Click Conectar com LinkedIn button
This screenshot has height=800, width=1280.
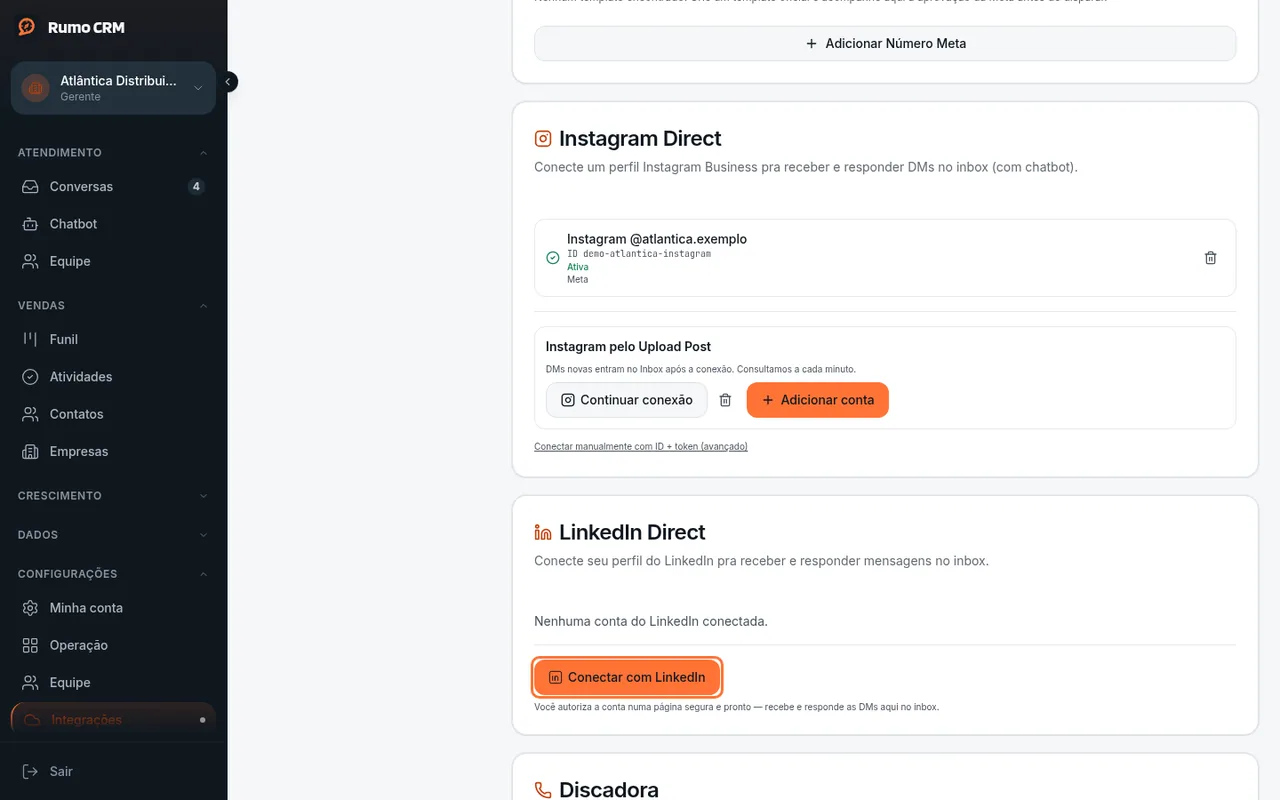coord(627,677)
